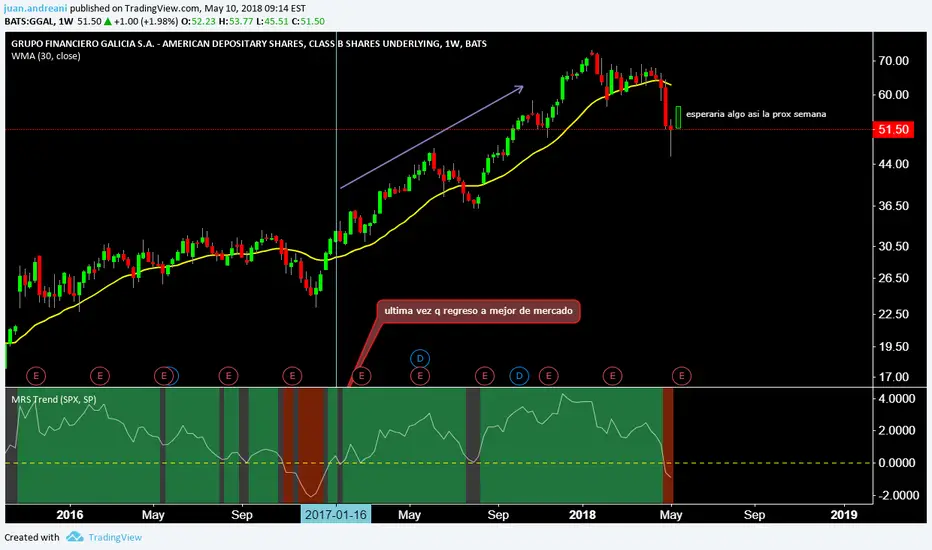The width and height of the screenshot is (932, 550).
Task: Click the 2.0000 MRS scale label
Action: [x=897, y=430]
